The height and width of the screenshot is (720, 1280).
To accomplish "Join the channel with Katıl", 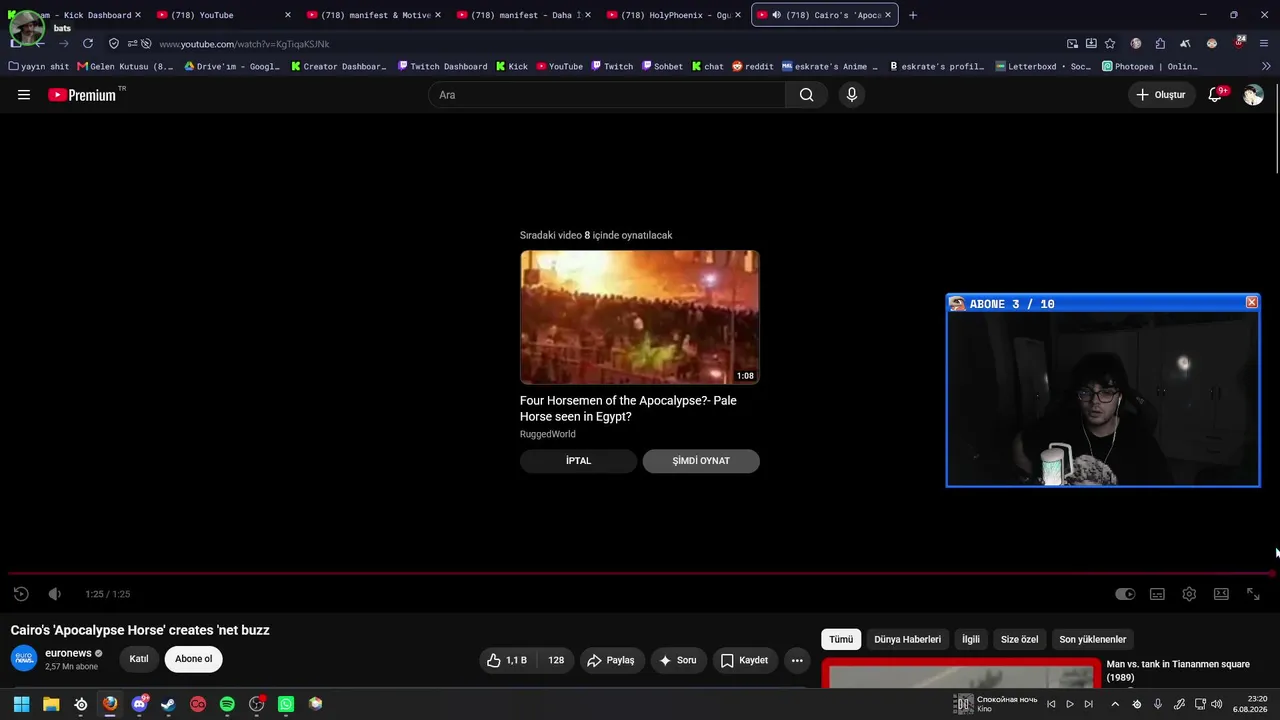I will [139, 659].
